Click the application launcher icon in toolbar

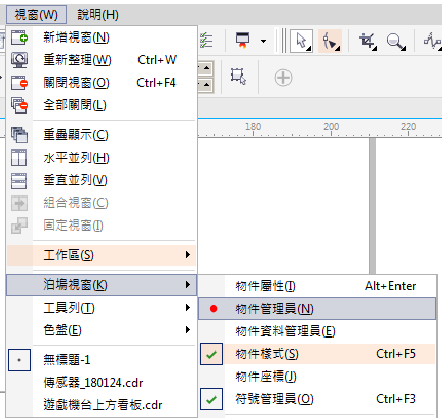pos(243,41)
